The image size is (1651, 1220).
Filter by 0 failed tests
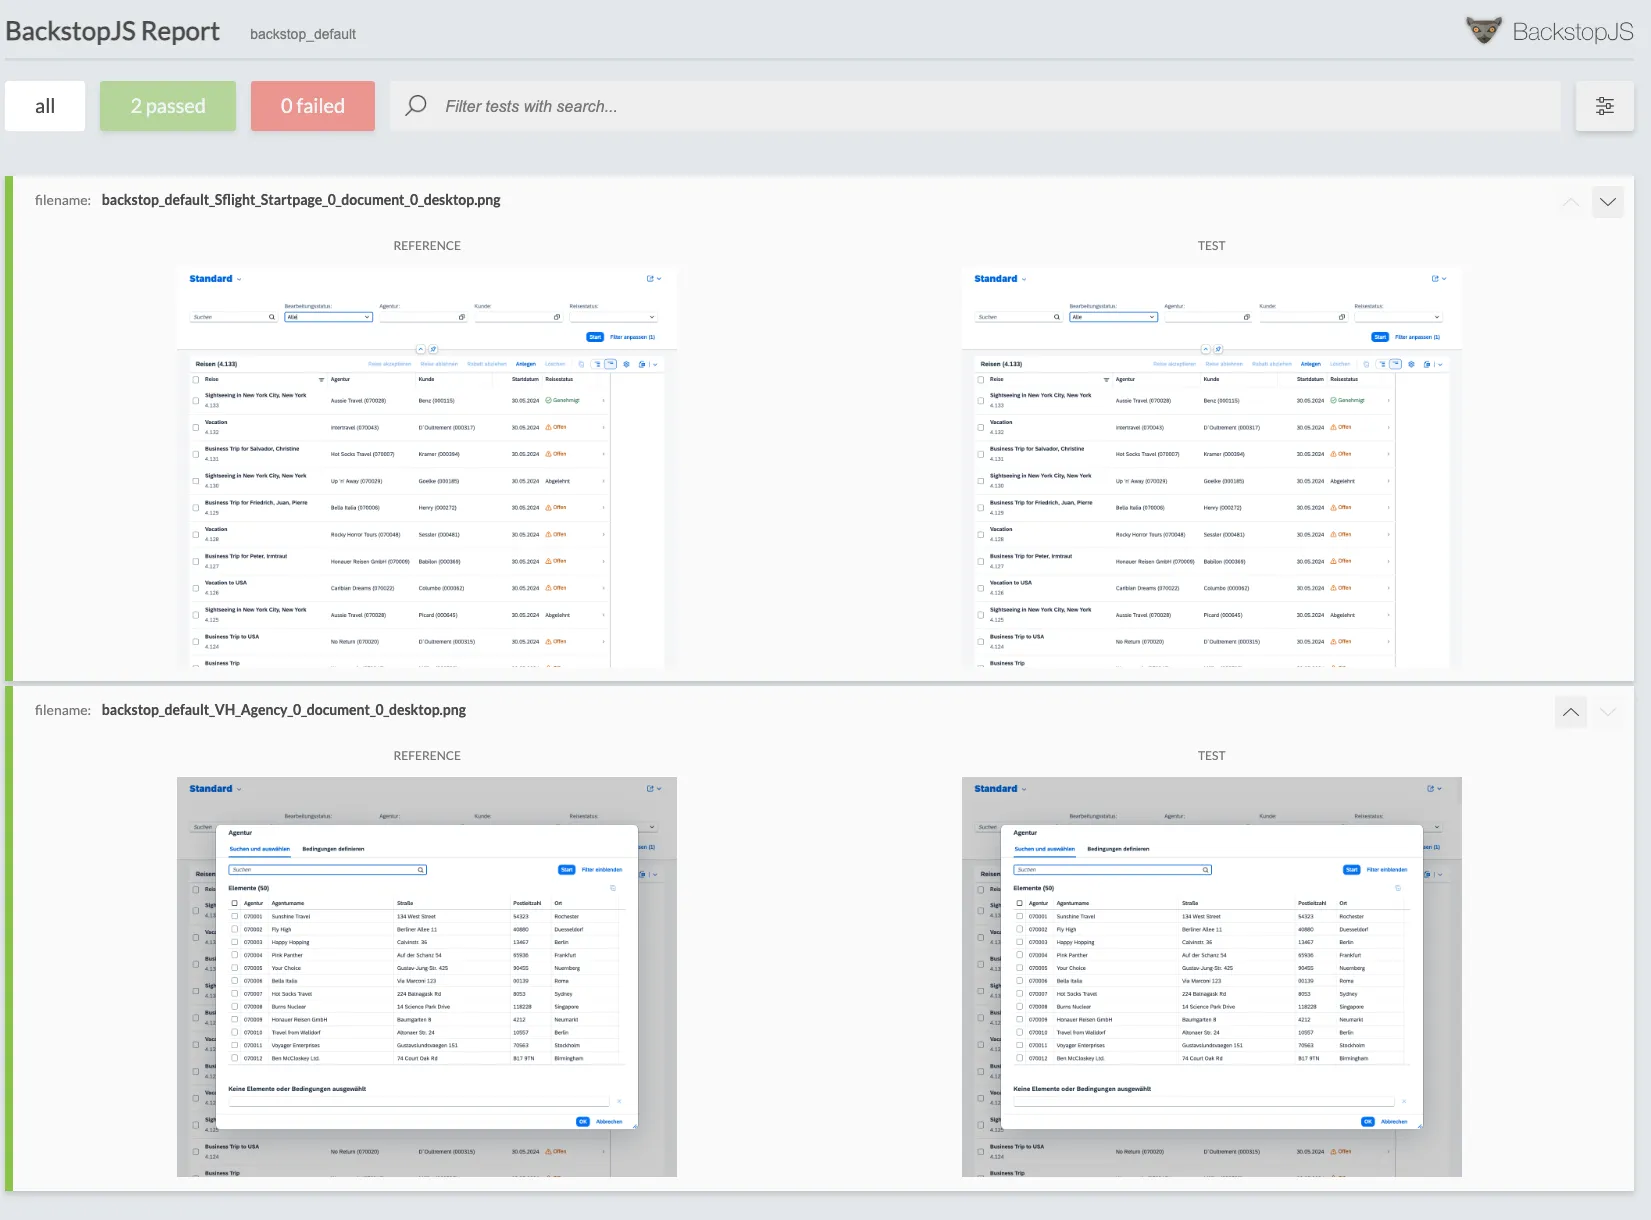[x=312, y=106]
